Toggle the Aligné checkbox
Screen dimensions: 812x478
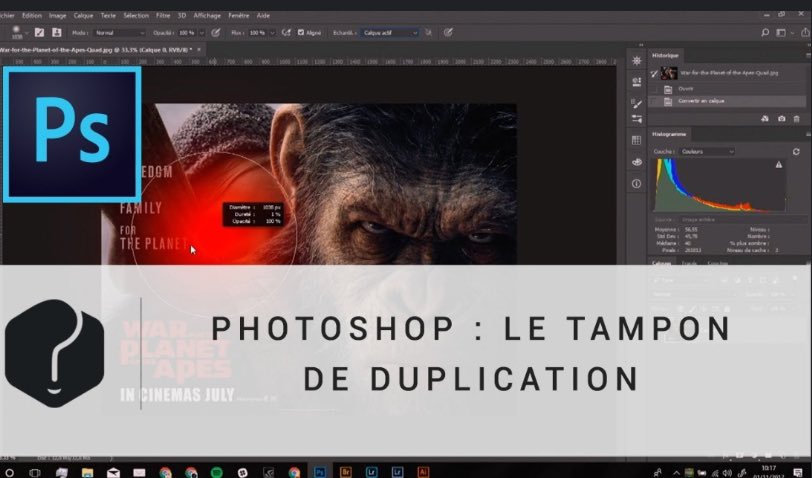(x=301, y=33)
